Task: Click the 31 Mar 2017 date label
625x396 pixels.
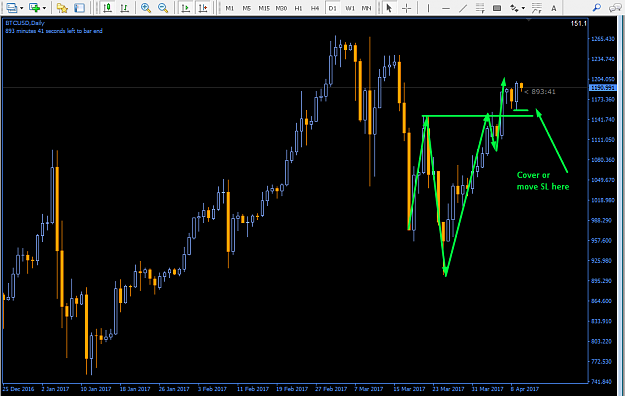Action: pyautogui.click(x=487, y=389)
